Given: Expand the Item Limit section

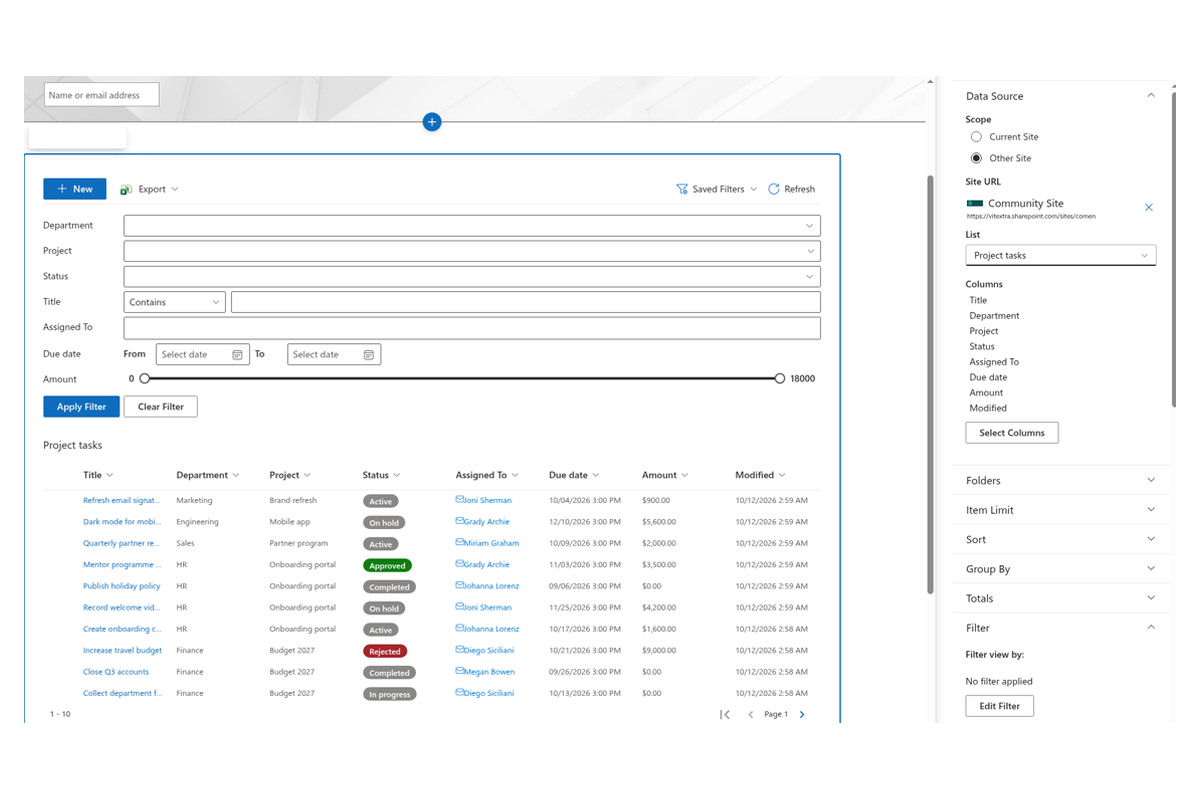Looking at the screenshot, I should click(x=1151, y=510).
